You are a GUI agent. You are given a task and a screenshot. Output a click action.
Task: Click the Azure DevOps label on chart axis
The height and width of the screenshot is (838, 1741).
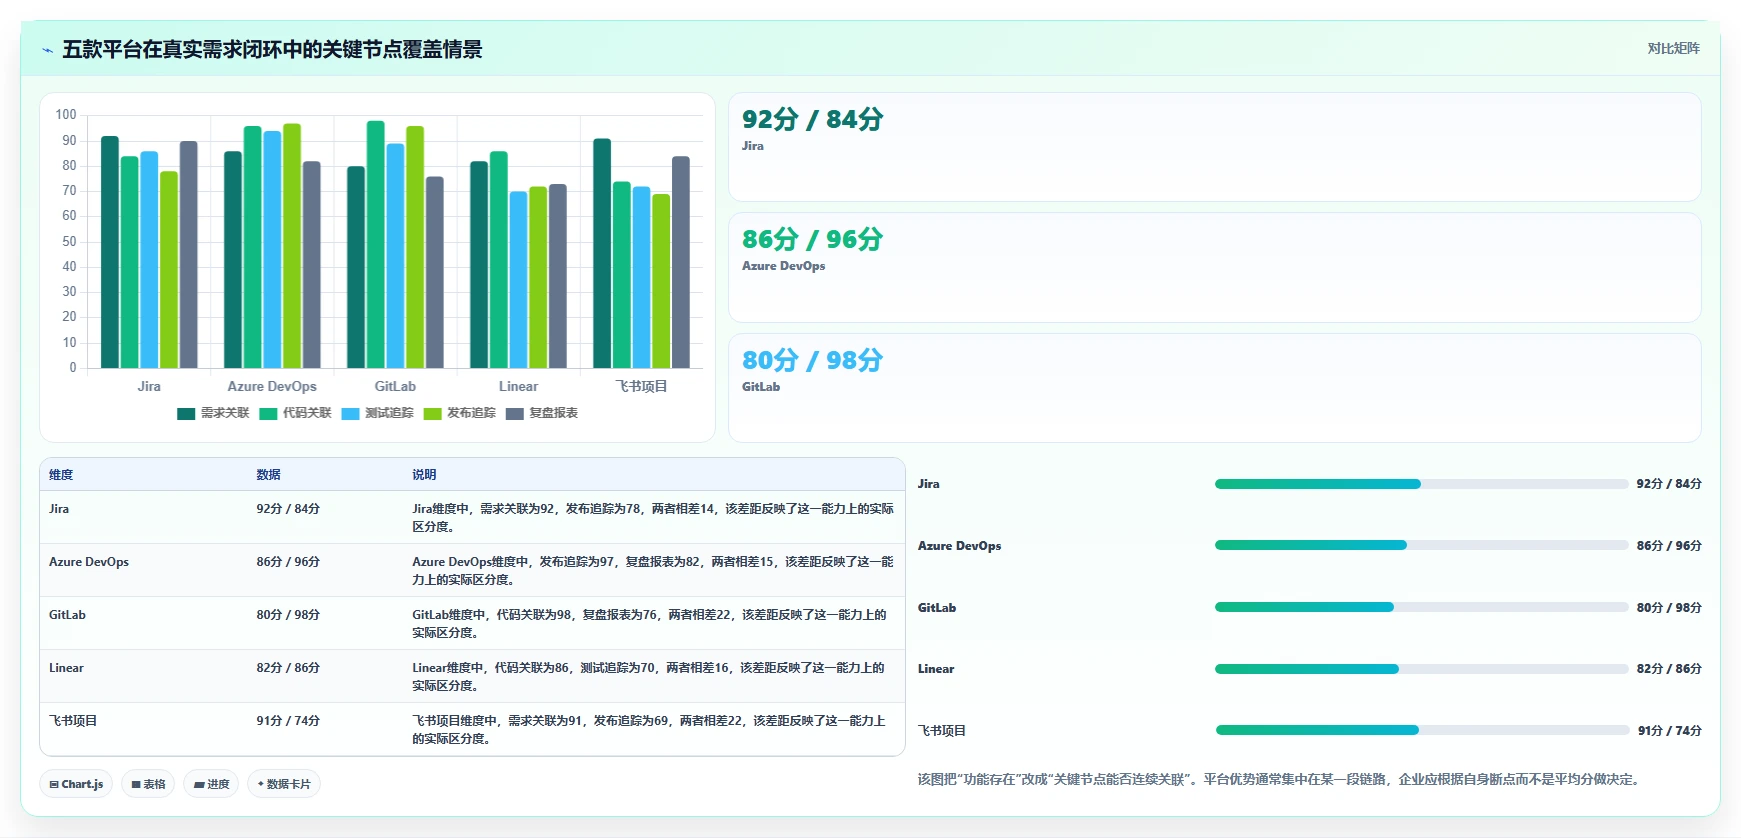click(x=272, y=387)
